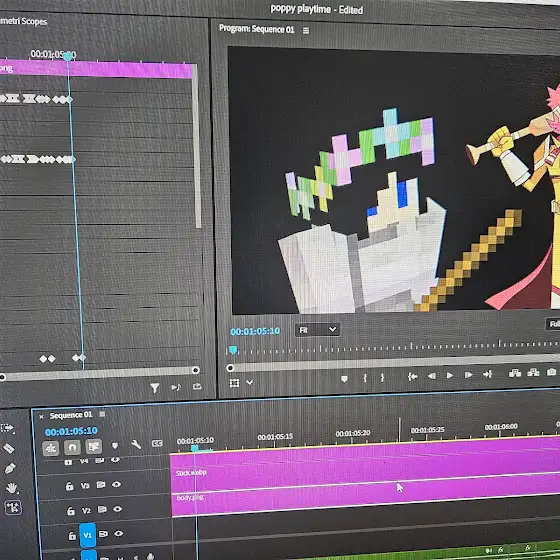Toggle V3 track target label
Image resolution: width=560 pixels, height=560 pixels.
click(85, 486)
